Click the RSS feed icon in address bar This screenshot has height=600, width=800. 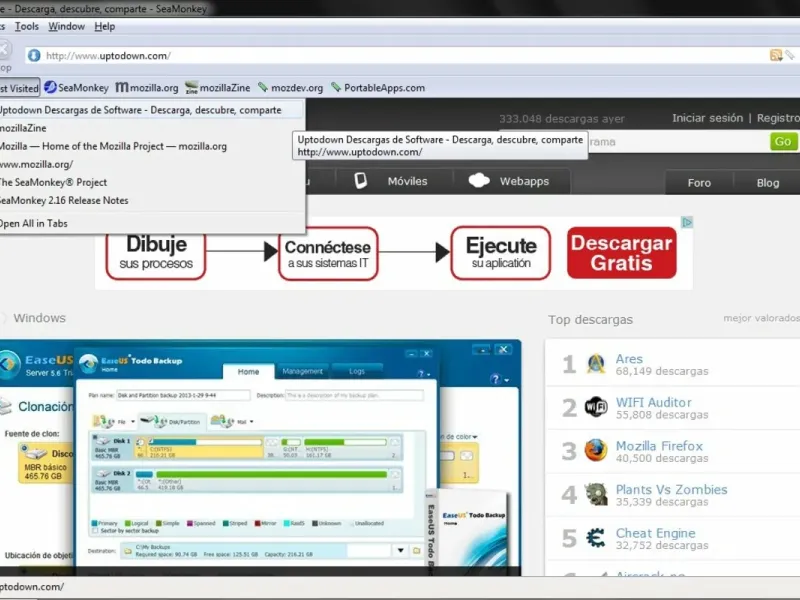coord(776,55)
